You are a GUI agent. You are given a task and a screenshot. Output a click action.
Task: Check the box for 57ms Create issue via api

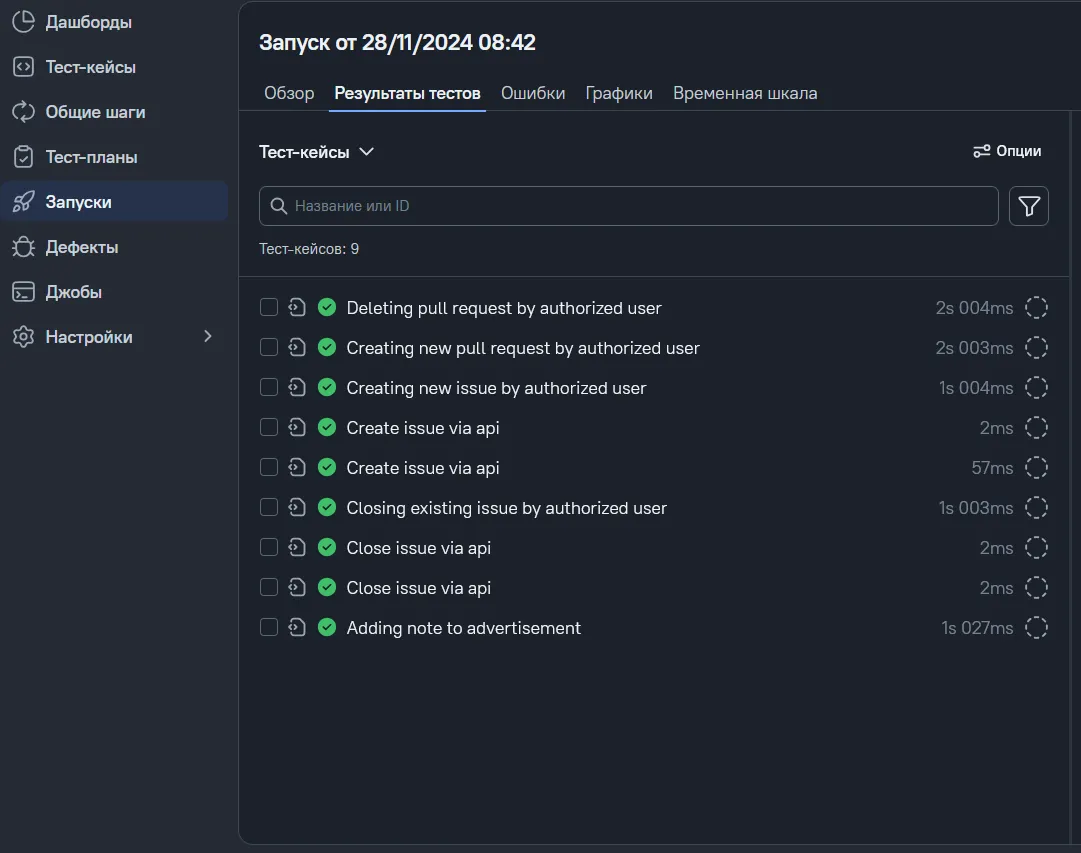tap(269, 467)
